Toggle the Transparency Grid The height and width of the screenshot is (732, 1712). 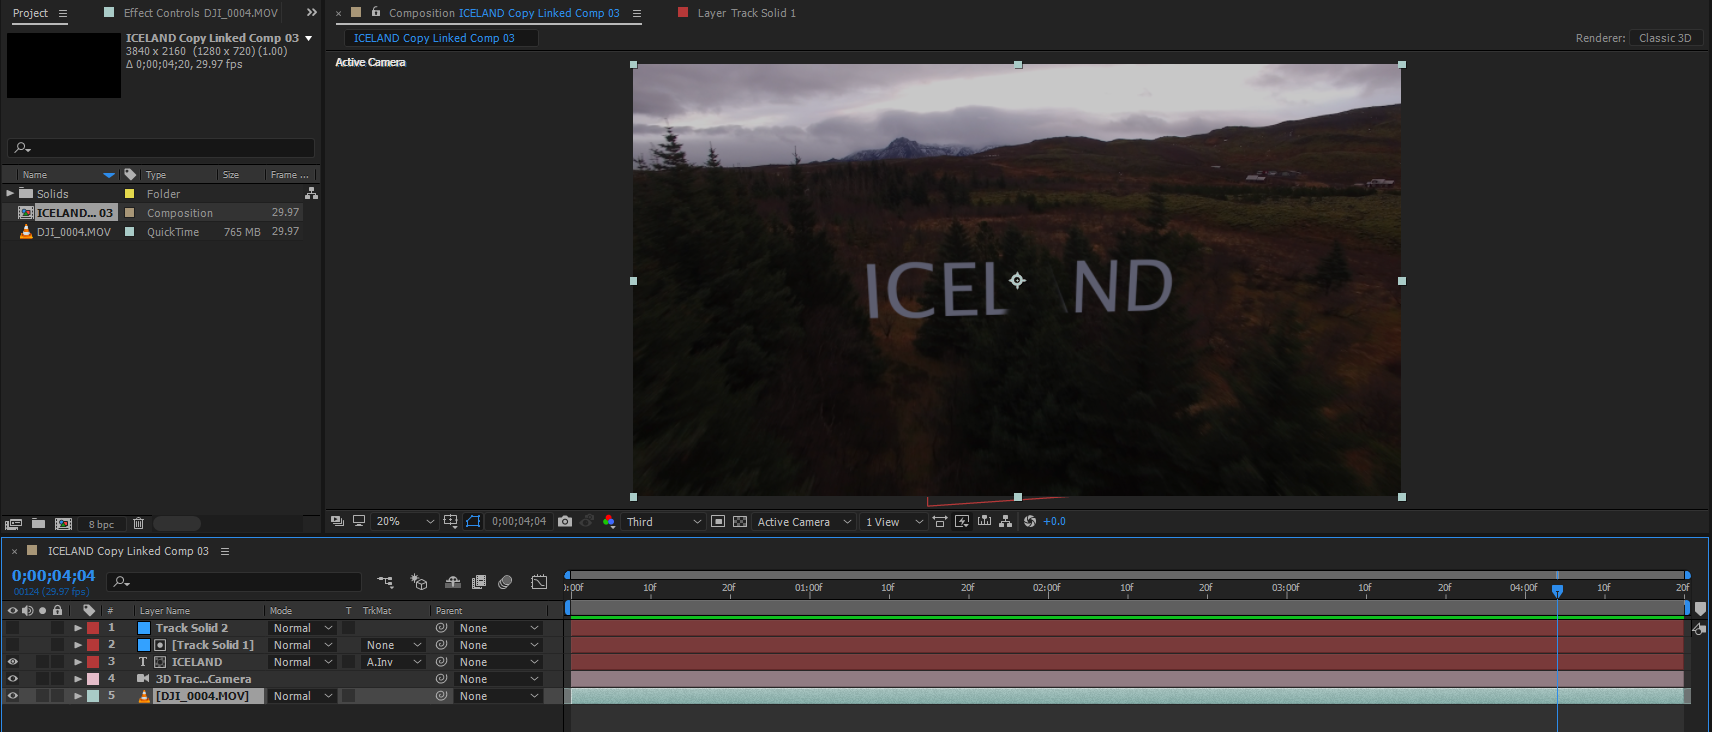point(740,521)
